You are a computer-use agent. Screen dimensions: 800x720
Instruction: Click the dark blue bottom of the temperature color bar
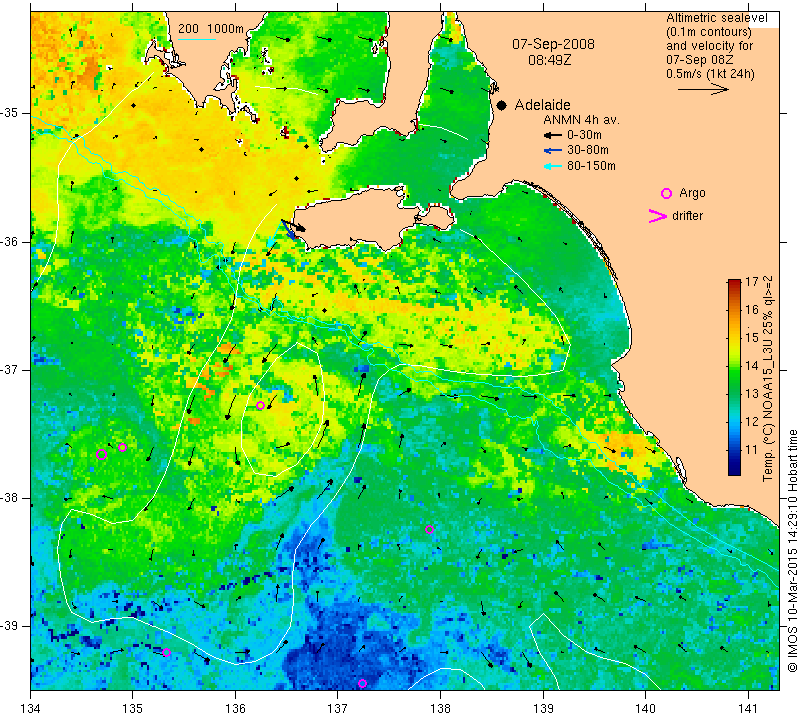[734, 470]
